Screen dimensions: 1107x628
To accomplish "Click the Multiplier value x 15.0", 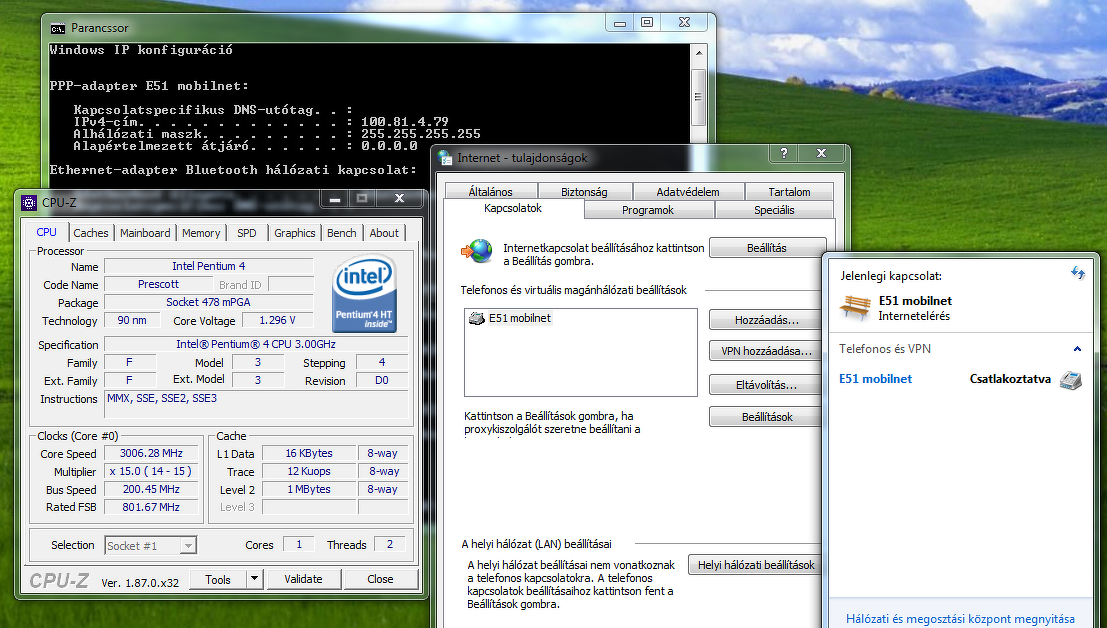I will pos(151,471).
